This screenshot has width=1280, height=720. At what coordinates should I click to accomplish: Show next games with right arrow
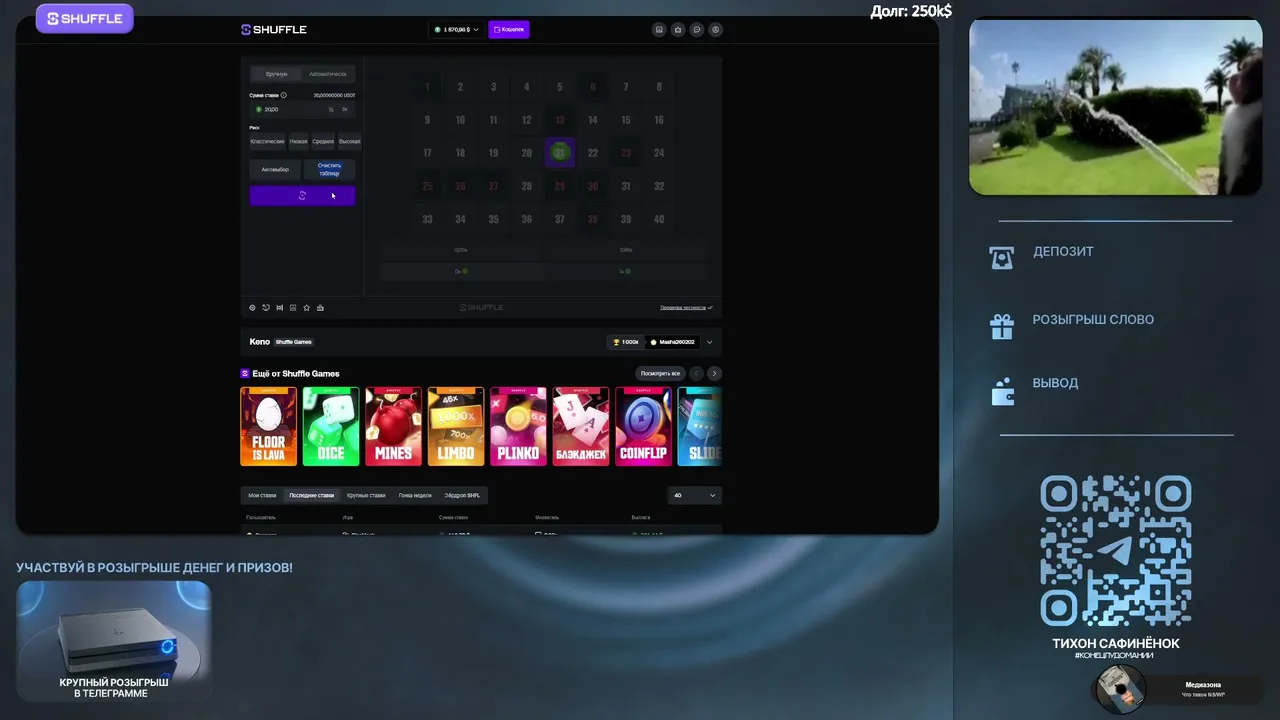pyautogui.click(x=714, y=373)
